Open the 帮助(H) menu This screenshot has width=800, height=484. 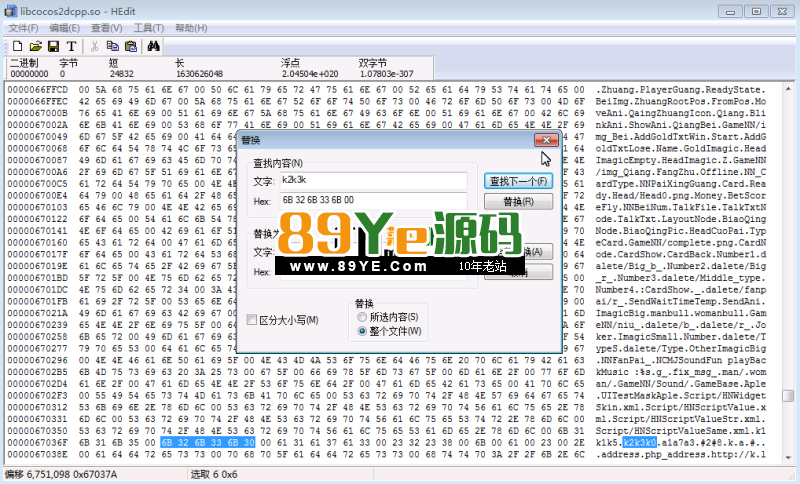pyautogui.click(x=192, y=27)
